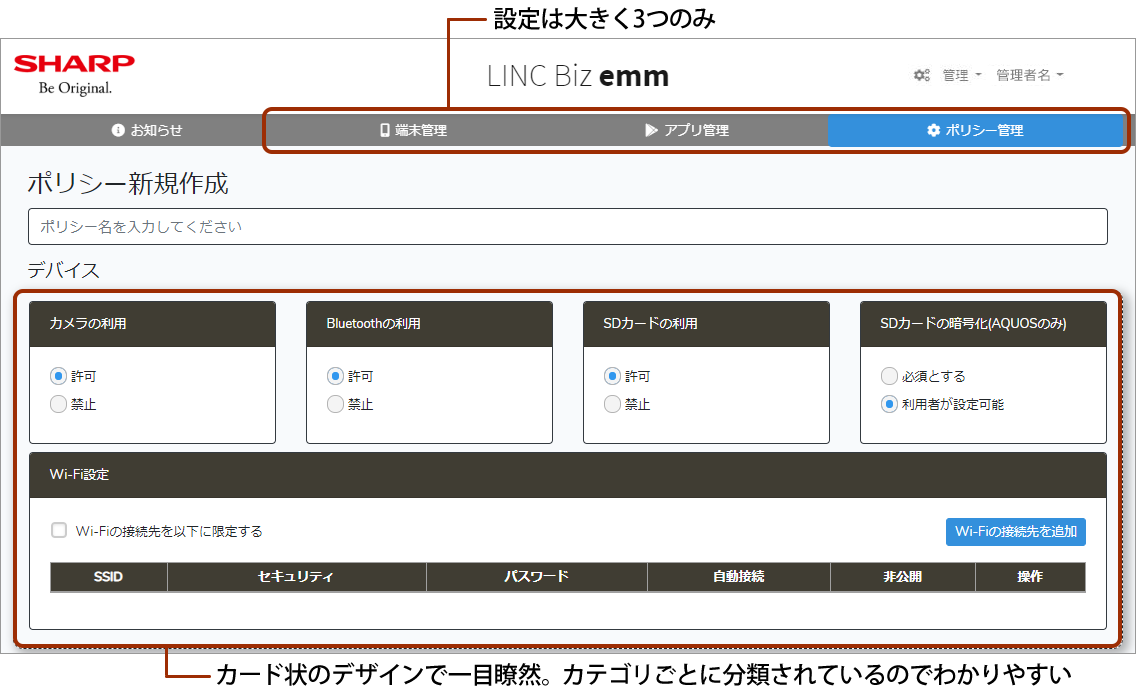
Task: Switch to the お知らせ tab
Action: point(147,130)
